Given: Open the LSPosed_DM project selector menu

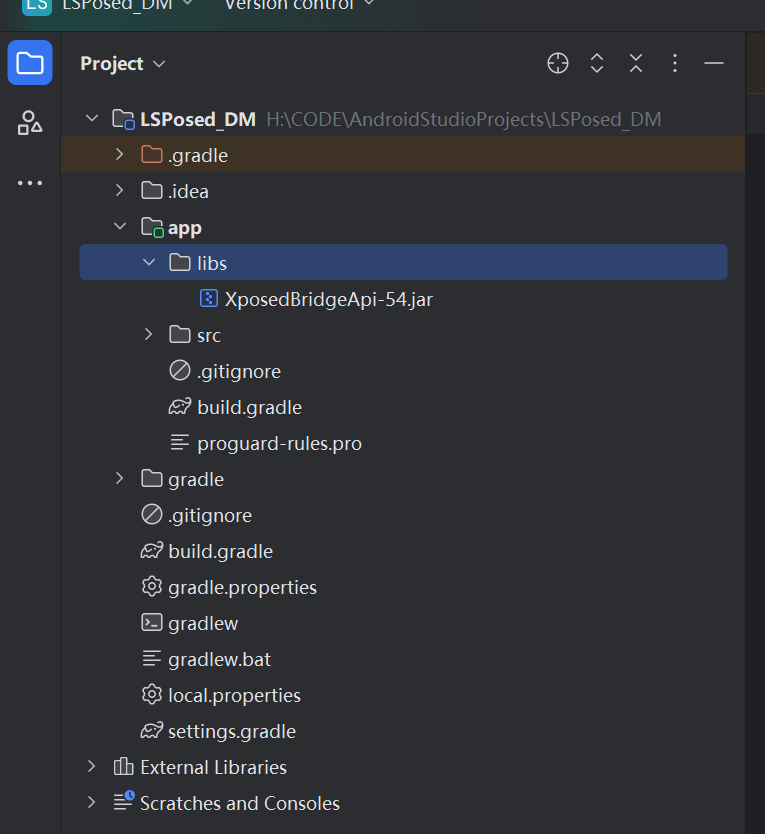Looking at the screenshot, I should point(127,5).
